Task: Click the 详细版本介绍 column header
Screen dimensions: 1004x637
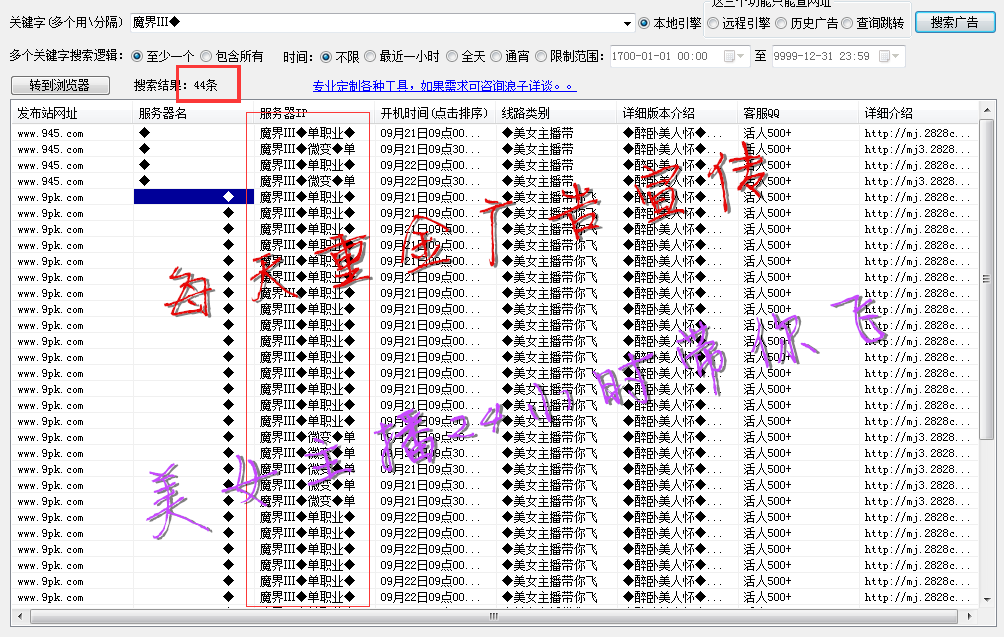Action: (x=677, y=113)
